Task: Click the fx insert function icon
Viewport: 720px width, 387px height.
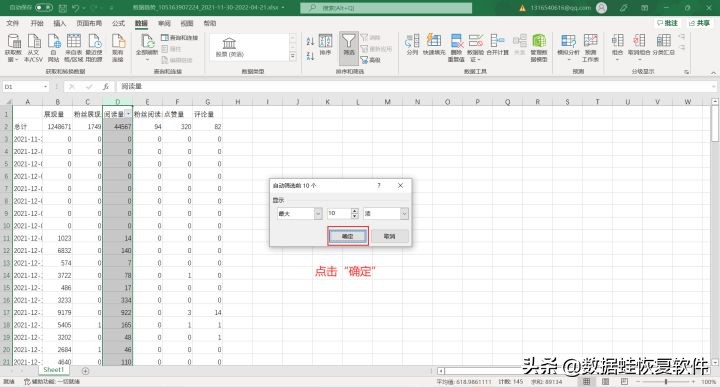Action: [x=106, y=86]
